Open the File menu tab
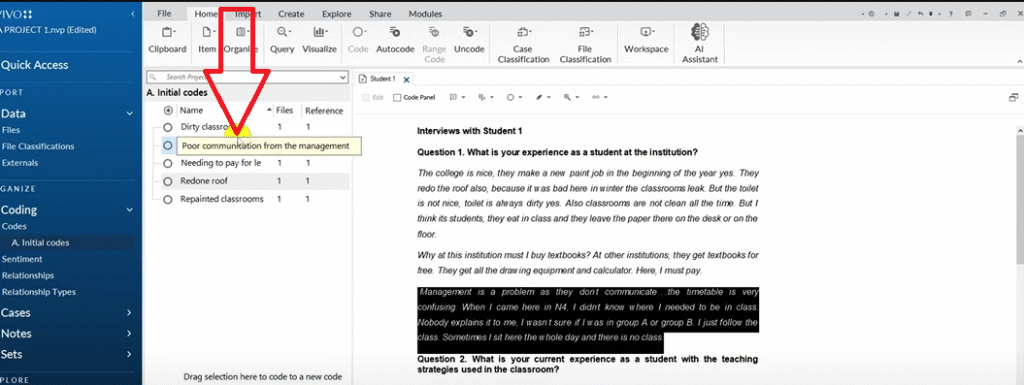 click(x=165, y=14)
